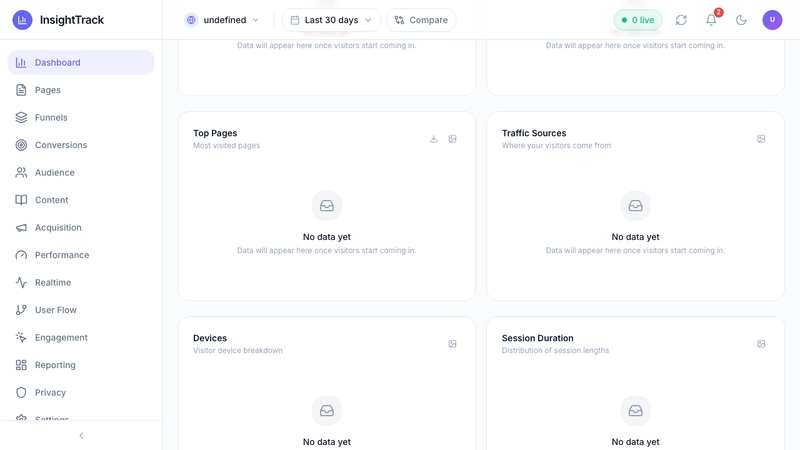Click 'Where your visitors come from' subtitle
This screenshot has width=800, height=450.
coord(556,145)
